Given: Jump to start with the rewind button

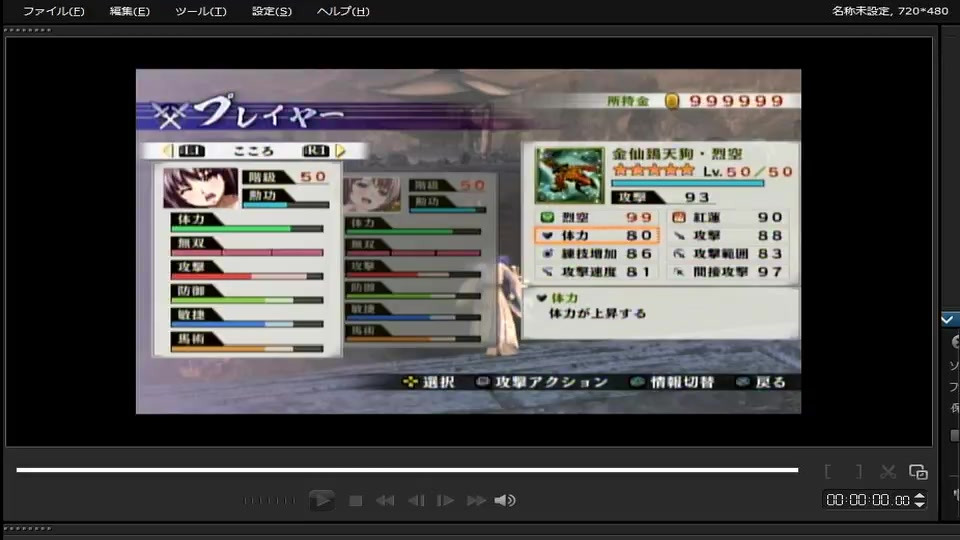Looking at the screenshot, I should pos(385,501).
